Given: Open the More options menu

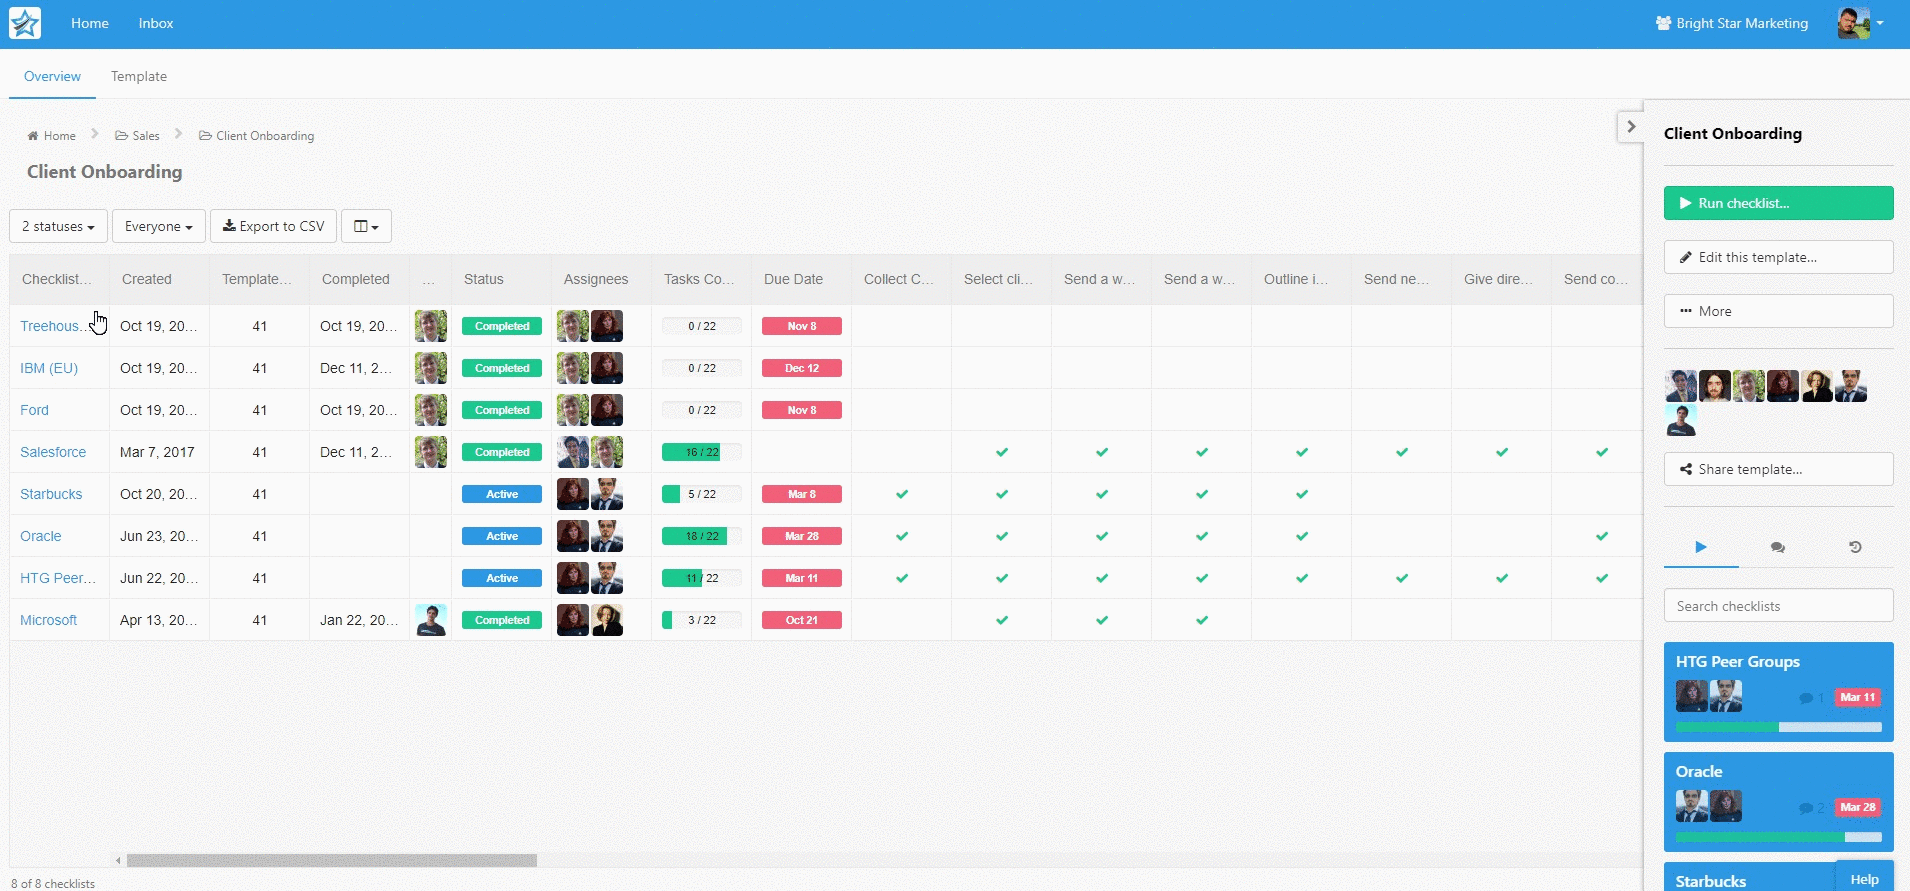Looking at the screenshot, I should [x=1778, y=311].
